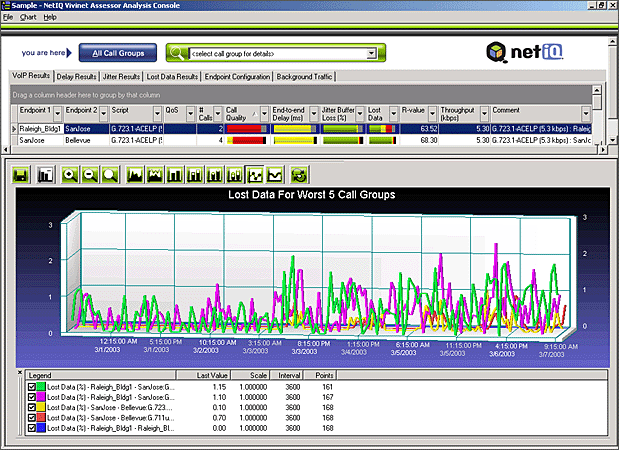This screenshot has height=450, width=619.
Task: Open the call group selection dropdown
Action: click(x=371, y=53)
